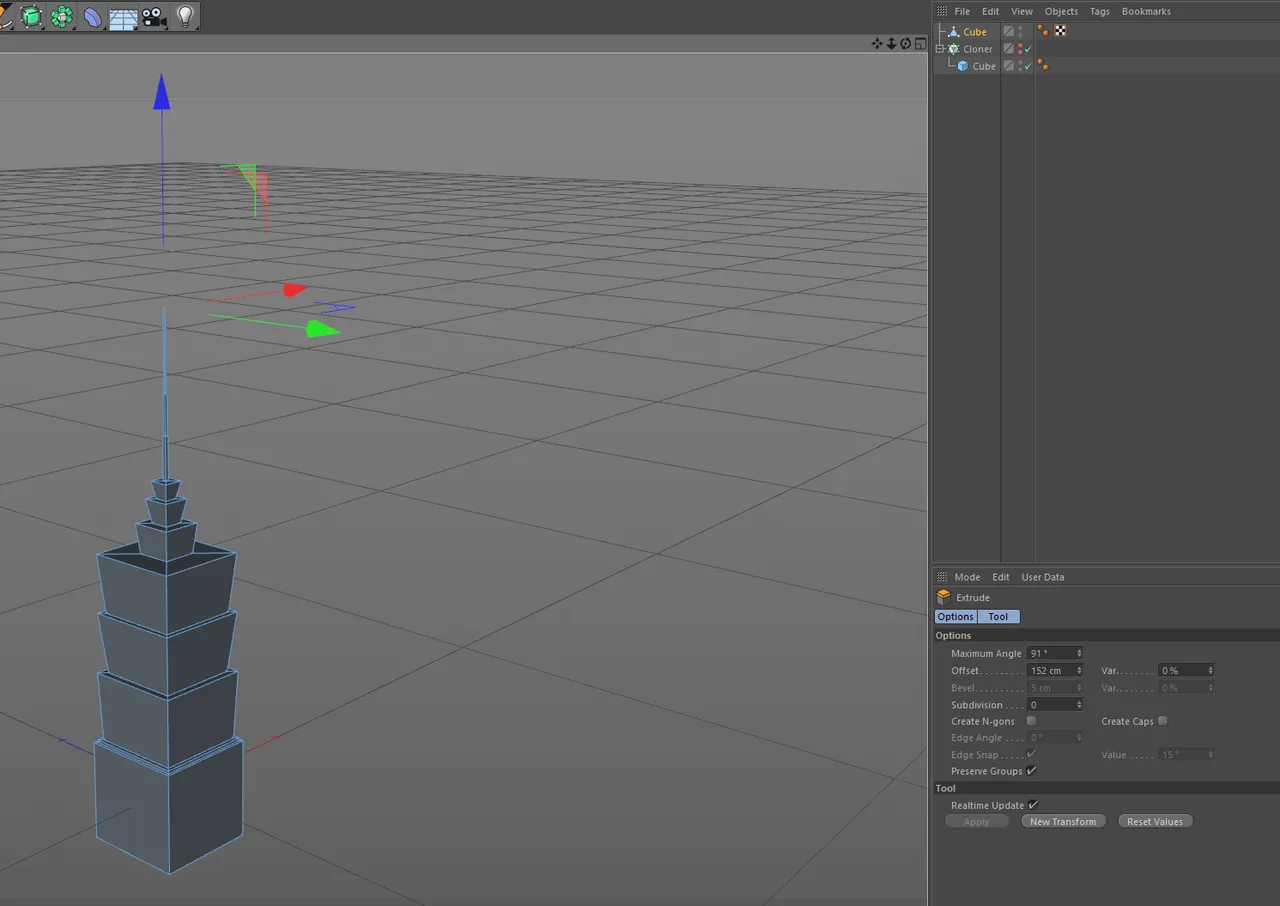Click the layer square of the Cloner

tap(1008, 48)
